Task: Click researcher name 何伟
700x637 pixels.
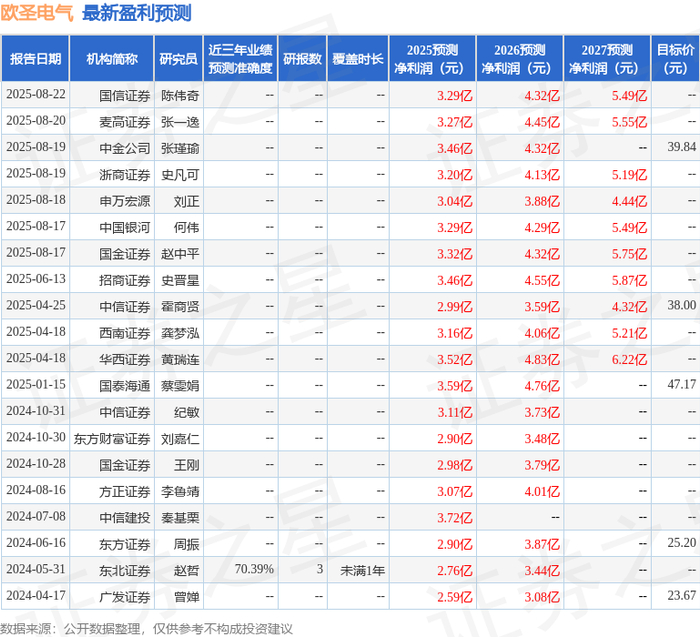Action: pos(187,227)
